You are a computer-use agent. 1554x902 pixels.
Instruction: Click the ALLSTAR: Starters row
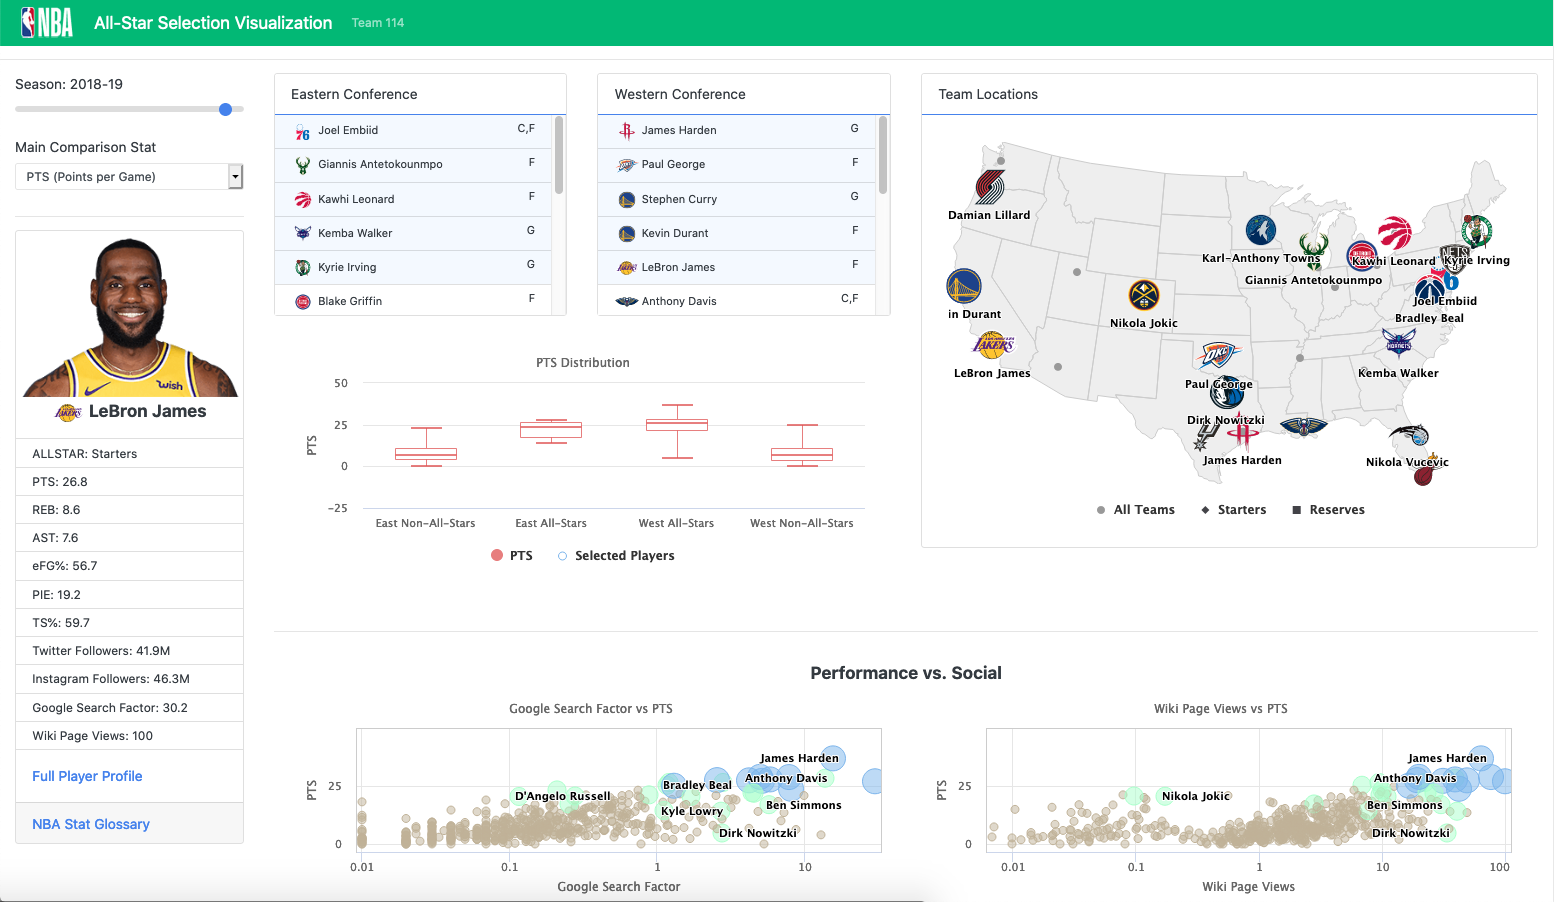tap(130, 454)
